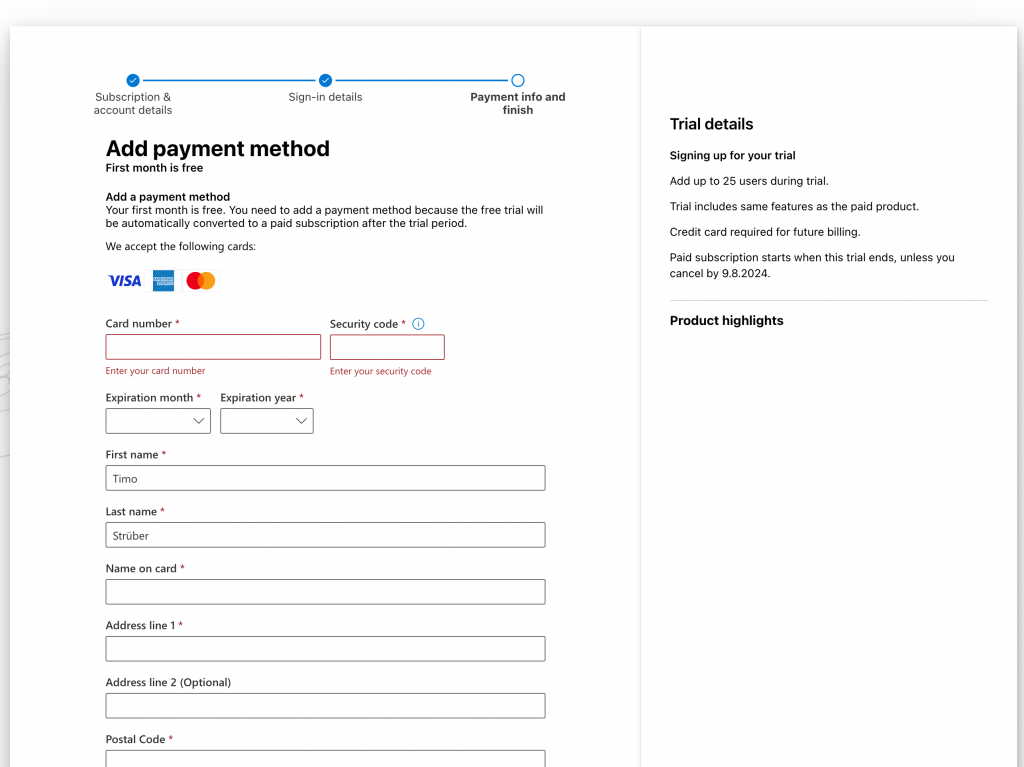Open the Expiration month dropdown
The width and height of the screenshot is (1024, 767).
pos(158,421)
